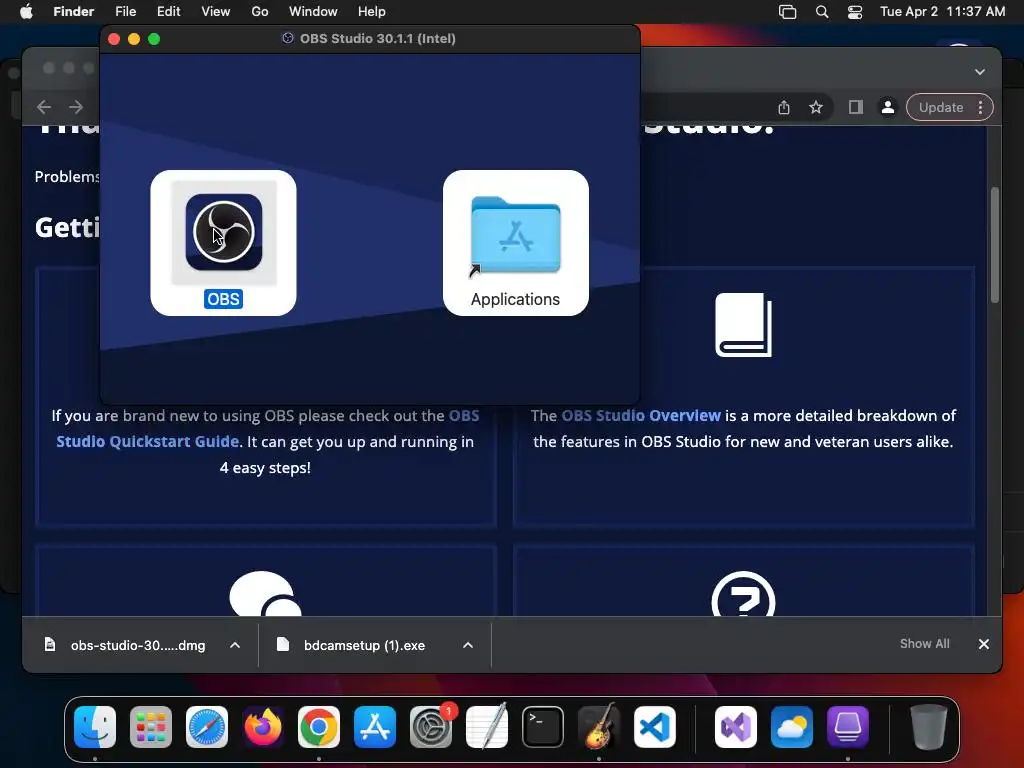Screen dimensions: 1024x768
Task: Open the Window menu
Action: pyautogui.click(x=313, y=12)
